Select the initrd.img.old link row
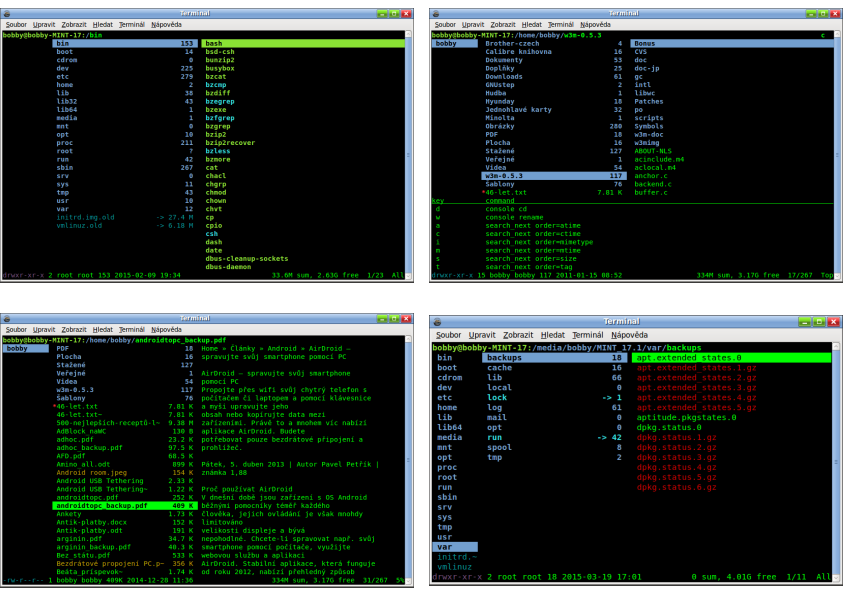Screen dimensions: 843x595 click(125, 218)
